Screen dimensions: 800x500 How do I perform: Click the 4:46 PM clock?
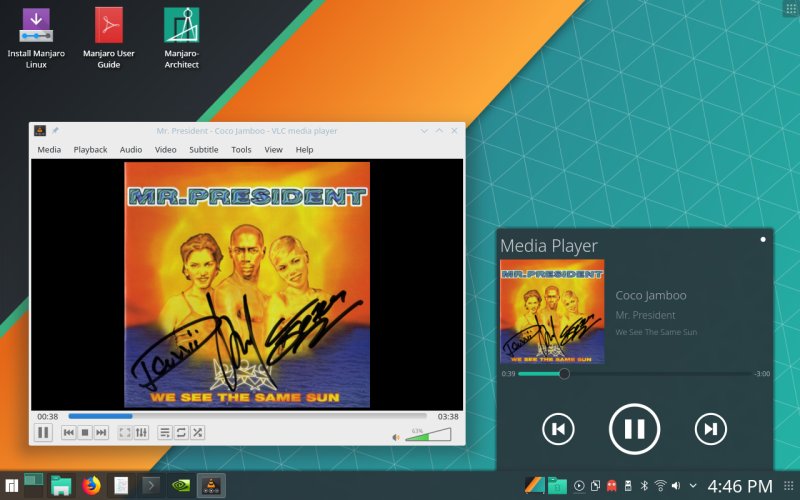(740, 486)
